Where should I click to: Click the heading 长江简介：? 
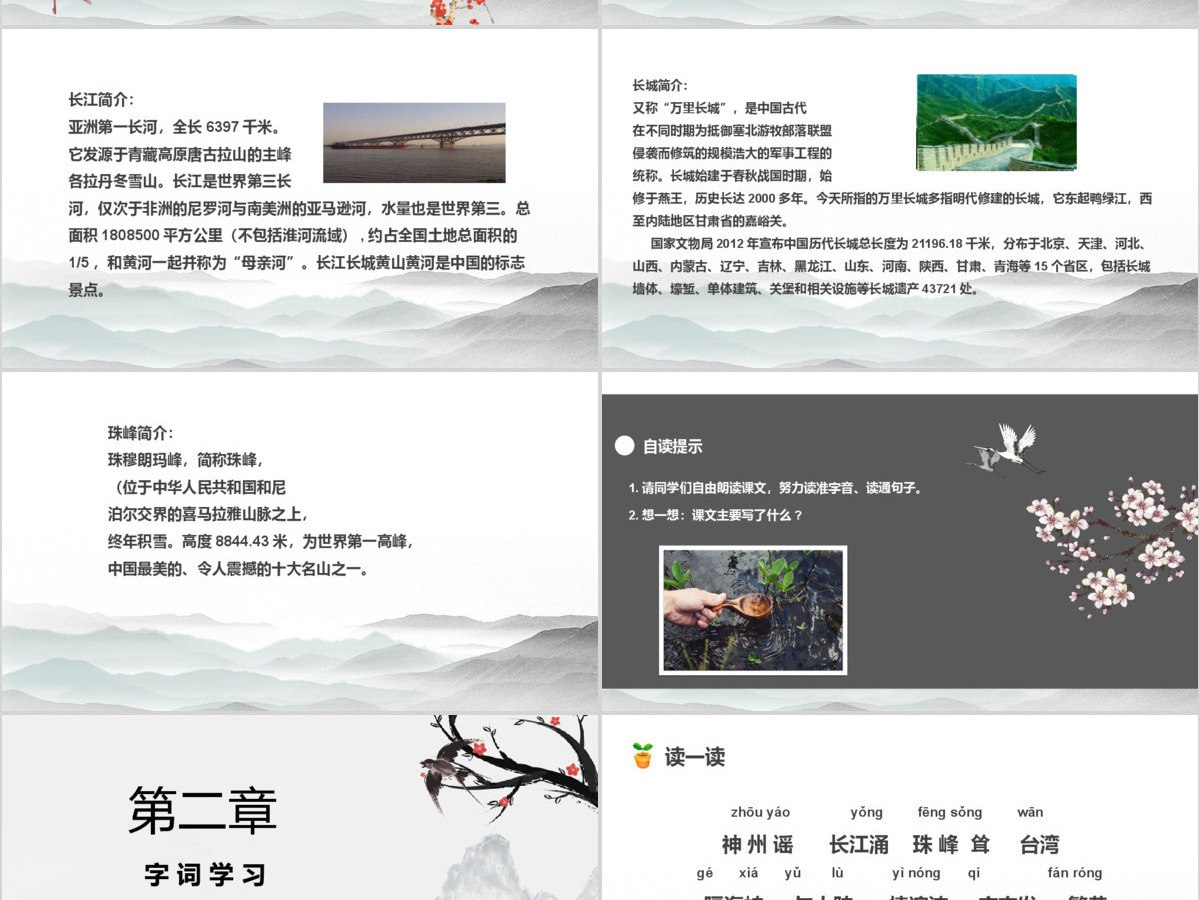101,100
